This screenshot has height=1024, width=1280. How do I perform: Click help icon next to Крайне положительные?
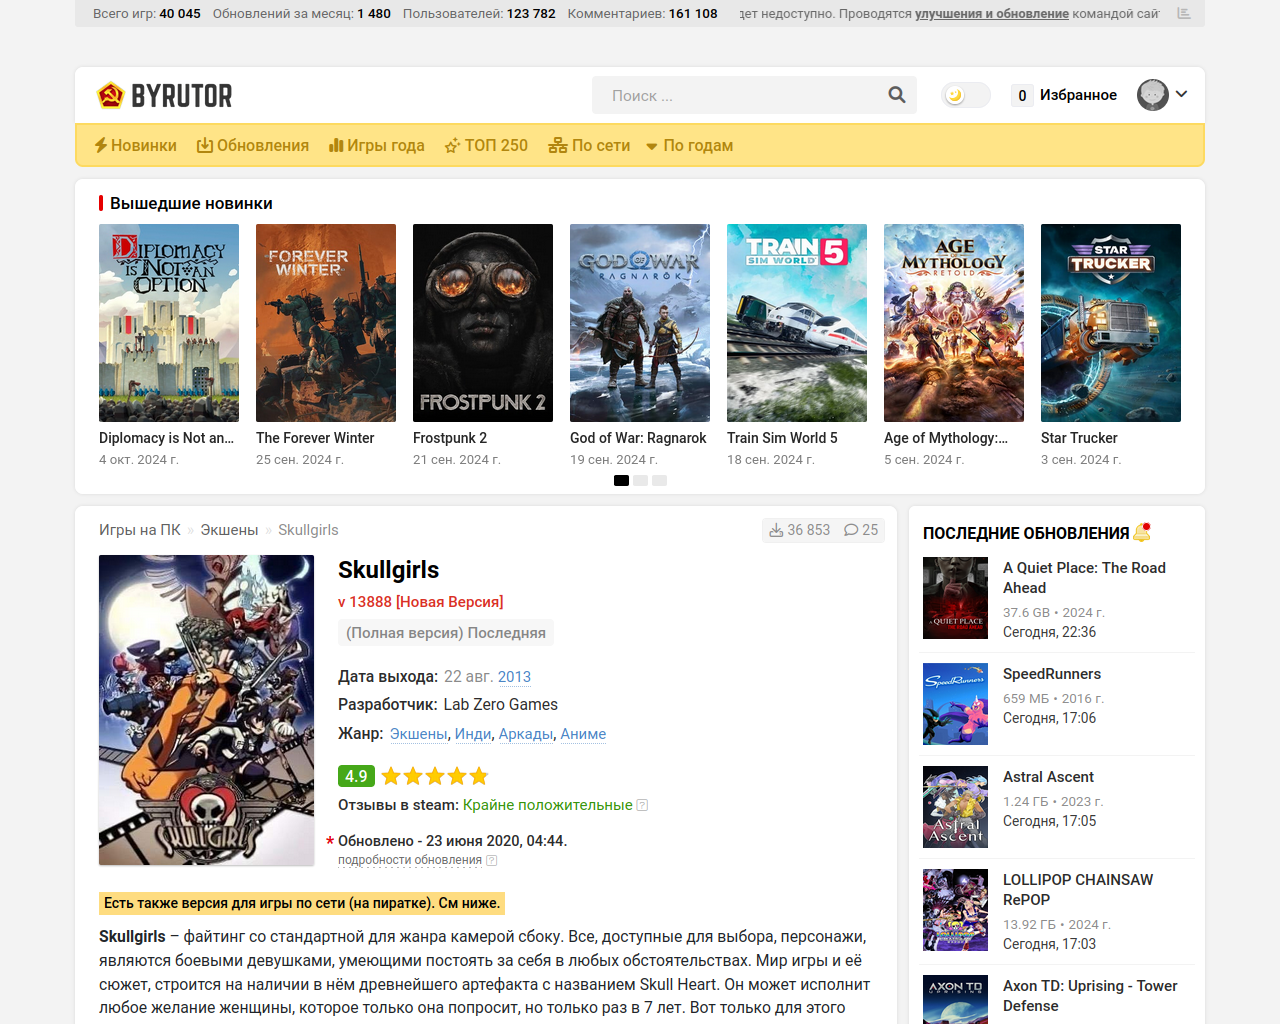[642, 805]
